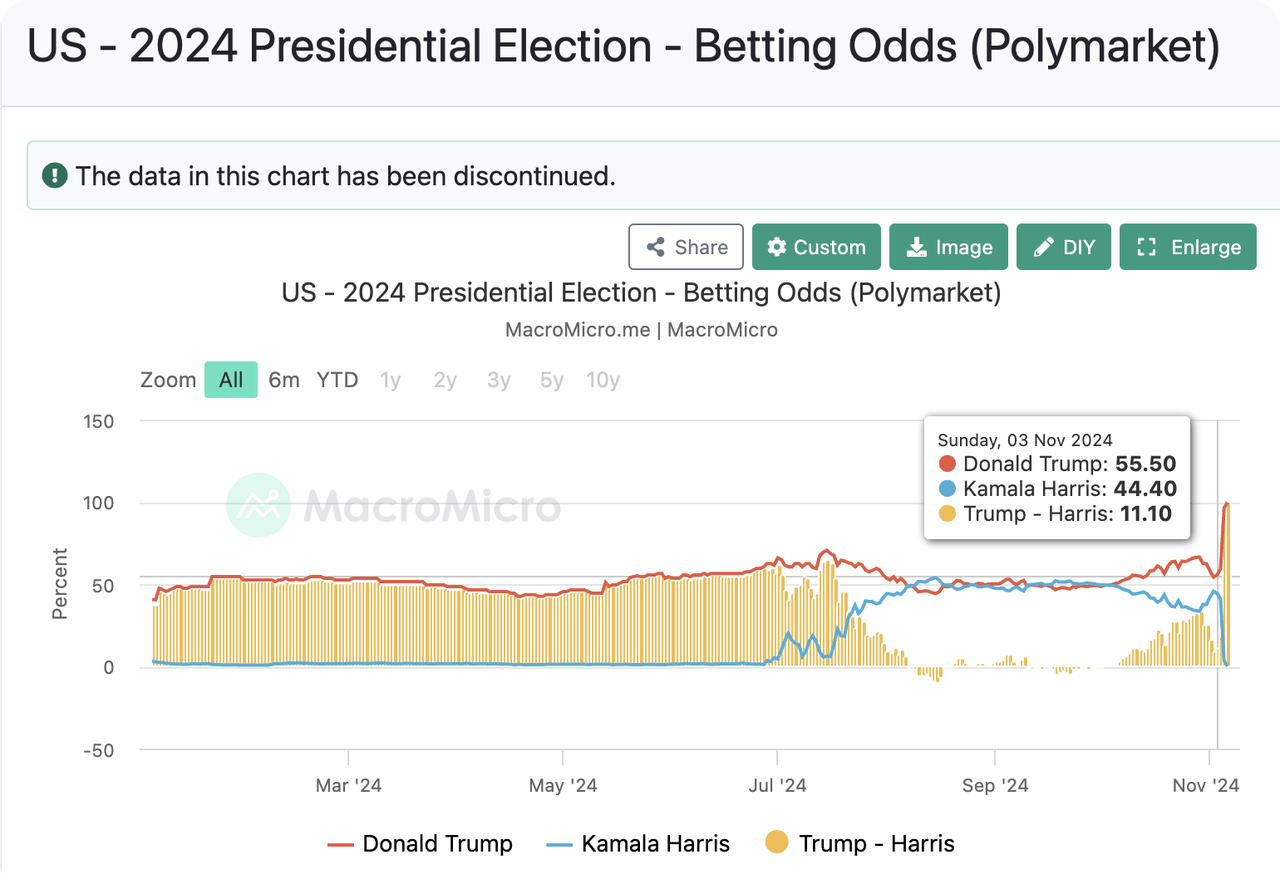
Task: Click the Nov '24 x-axis label
Action: point(1206,786)
